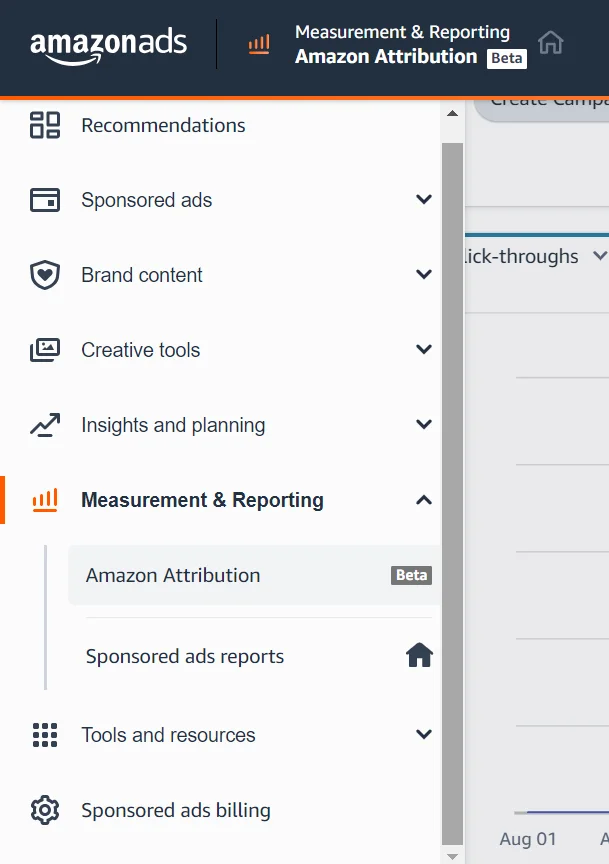609x864 pixels.
Task: Click the Tools and resources grid icon
Action: click(x=43, y=735)
